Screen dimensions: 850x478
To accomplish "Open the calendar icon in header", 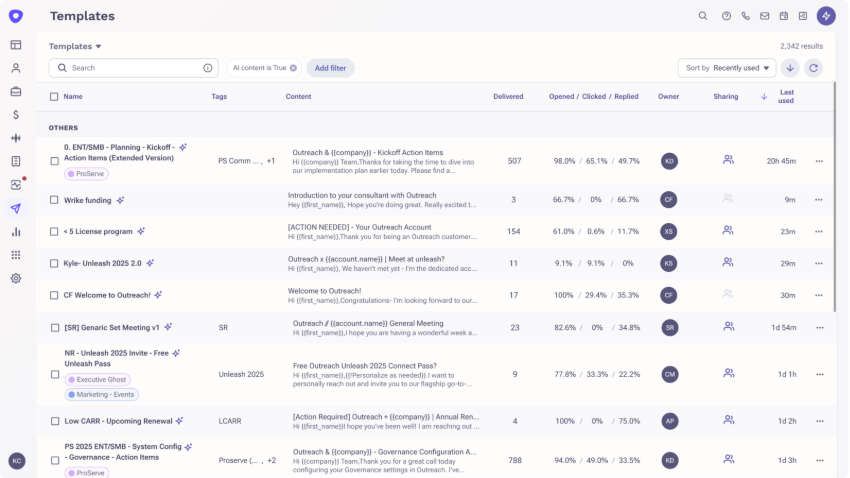I will coord(784,16).
